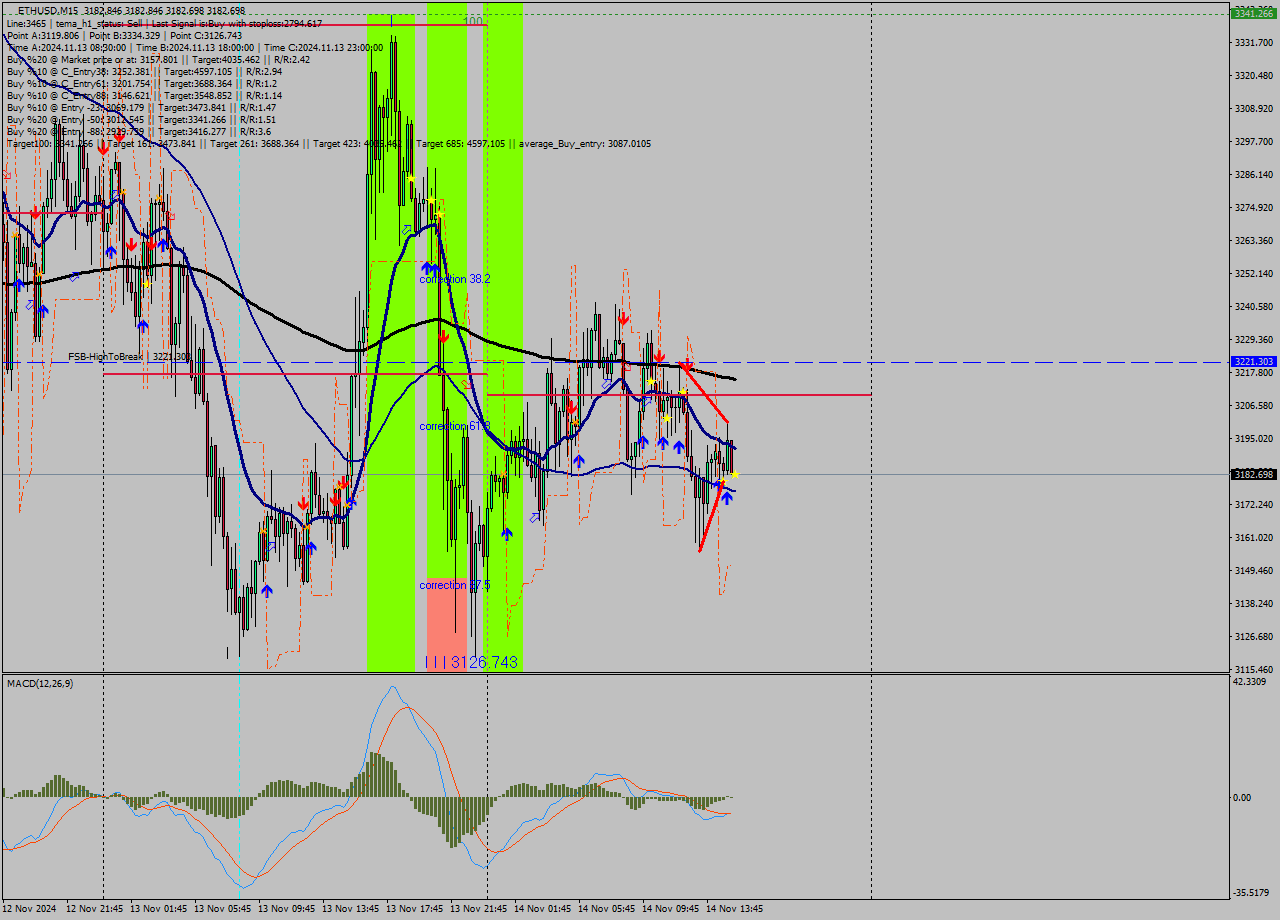
Task: Click the 'Buy %20 @ Entry -88' info line
Action: point(138,131)
